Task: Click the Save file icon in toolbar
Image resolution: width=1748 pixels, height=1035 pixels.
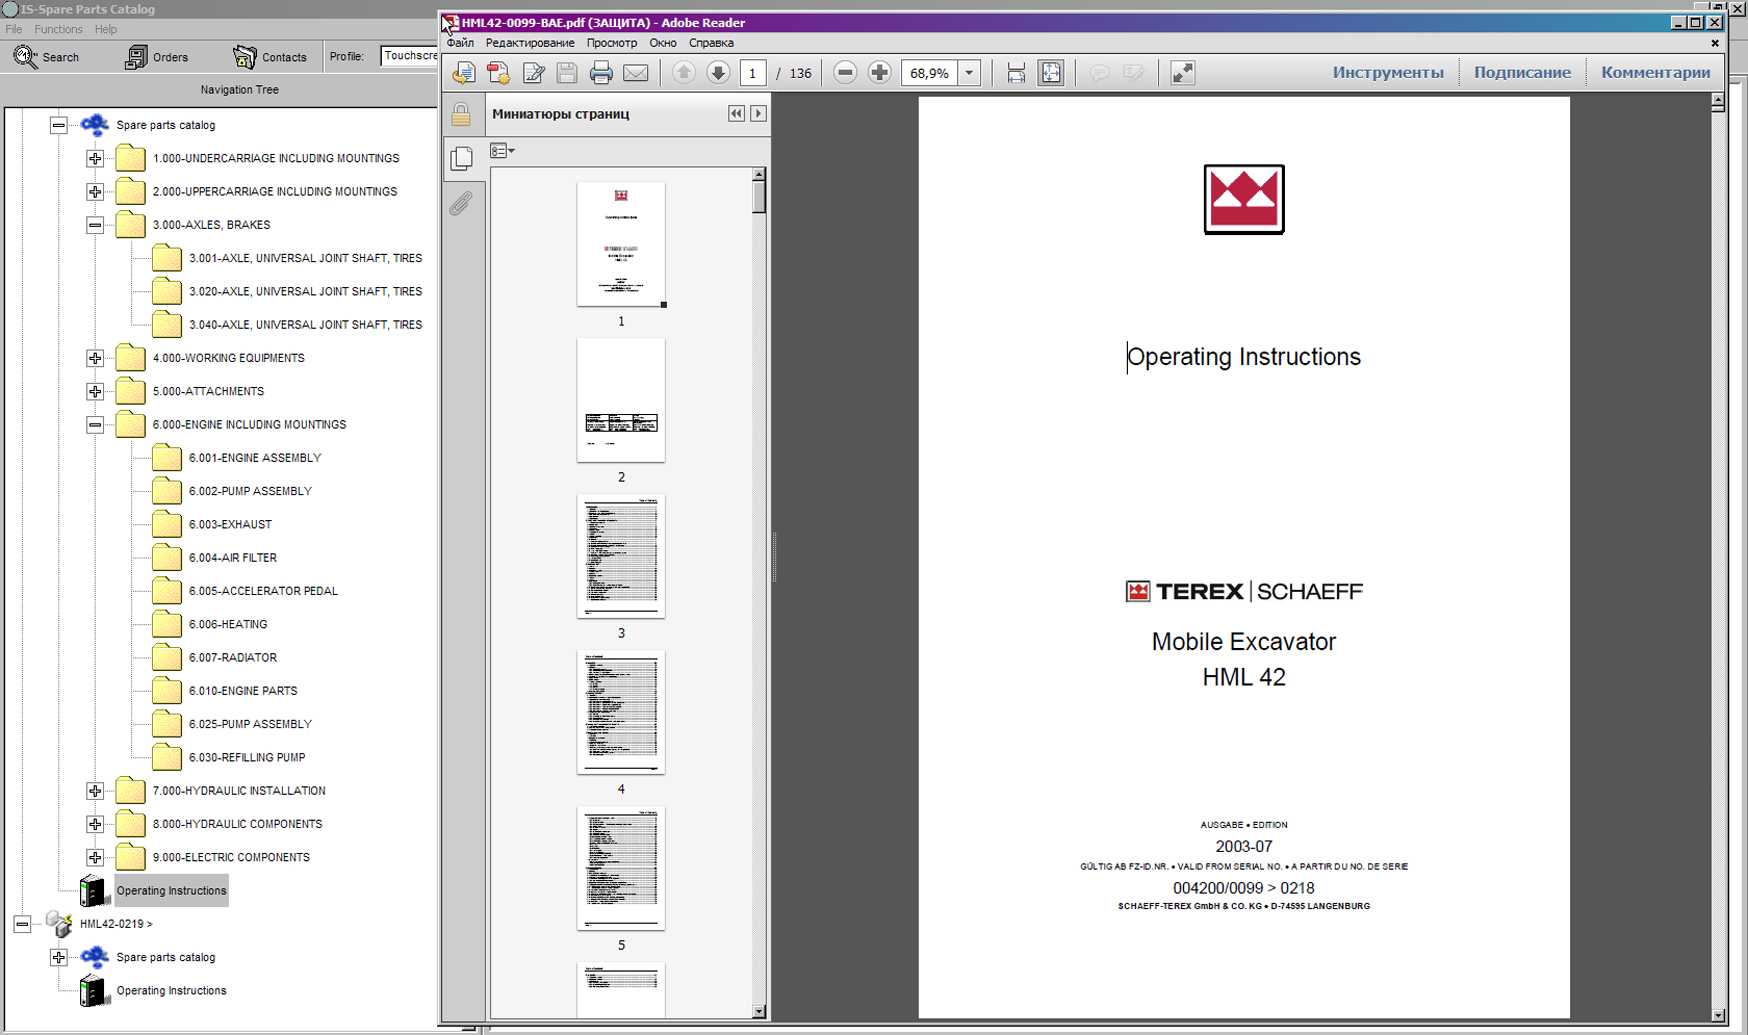Action: pyautogui.click(x=567, y=73)
